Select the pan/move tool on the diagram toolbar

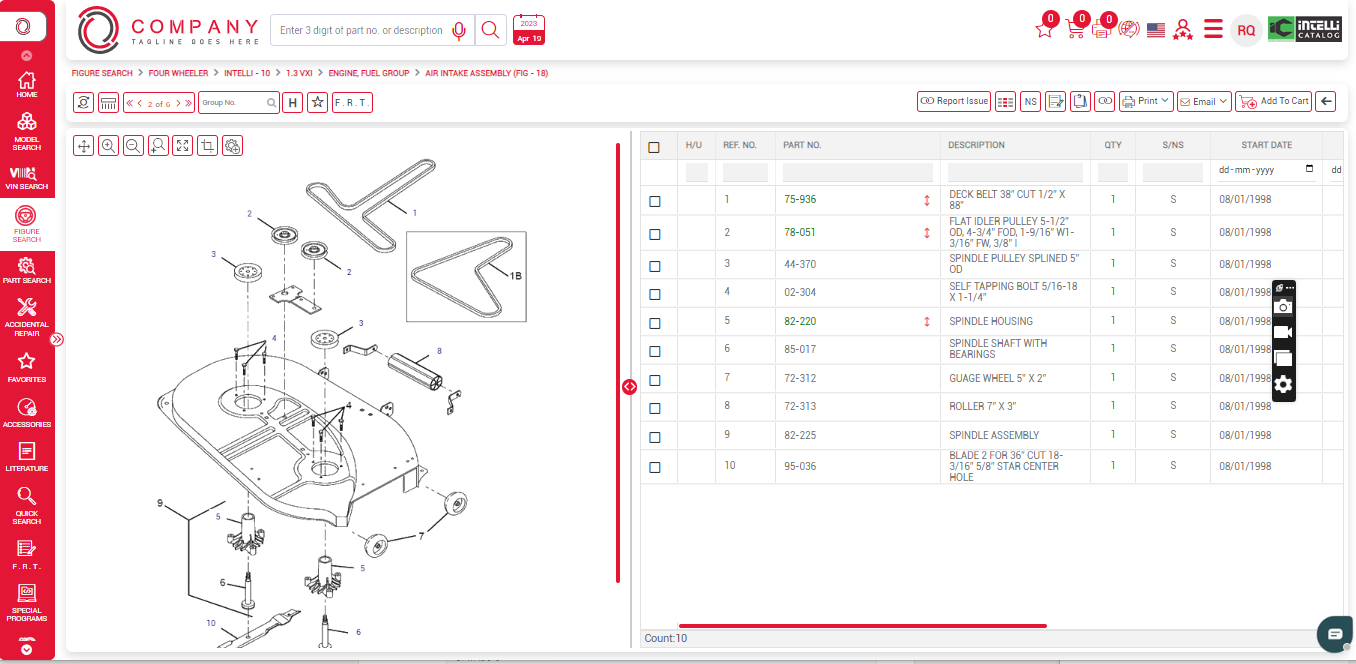click(x=84, y=145)
